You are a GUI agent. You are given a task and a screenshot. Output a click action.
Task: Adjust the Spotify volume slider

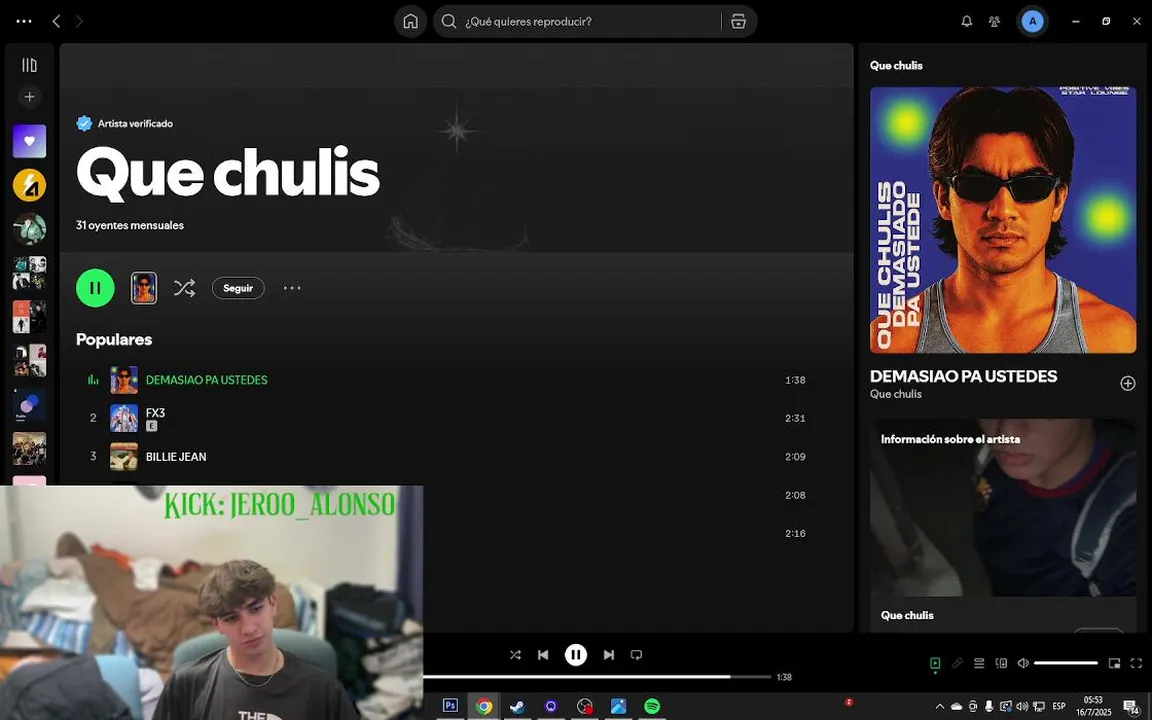coord(1066,663)
